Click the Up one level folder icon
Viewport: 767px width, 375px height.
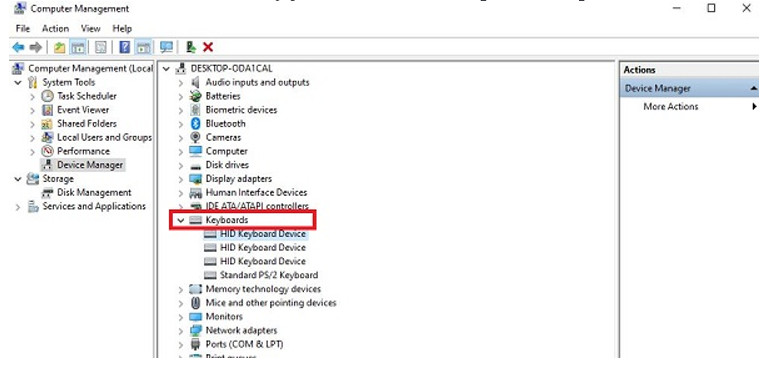60,47
